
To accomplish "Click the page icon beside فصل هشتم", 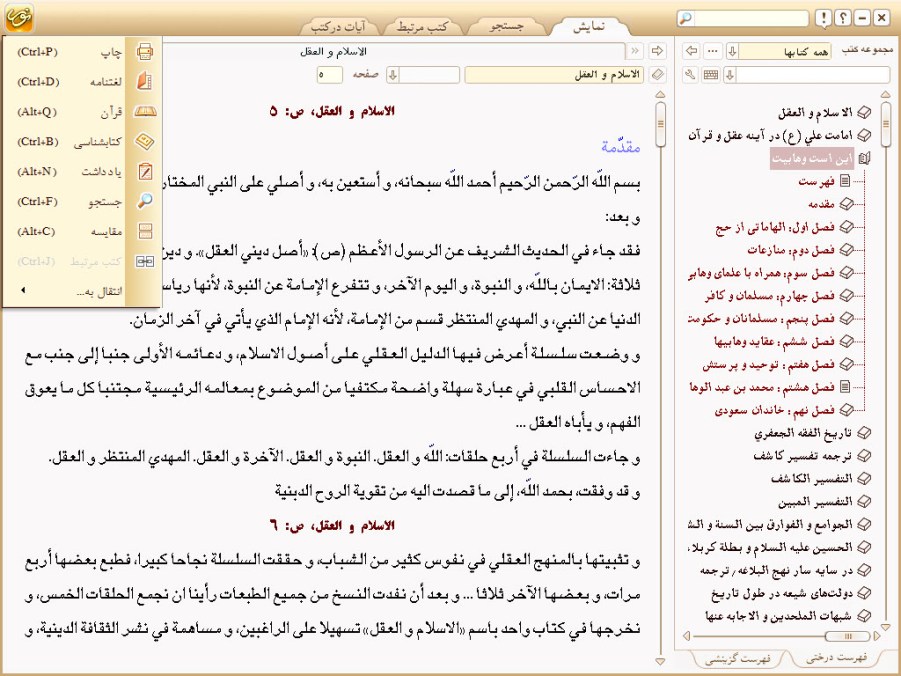I will pos(845,387).
